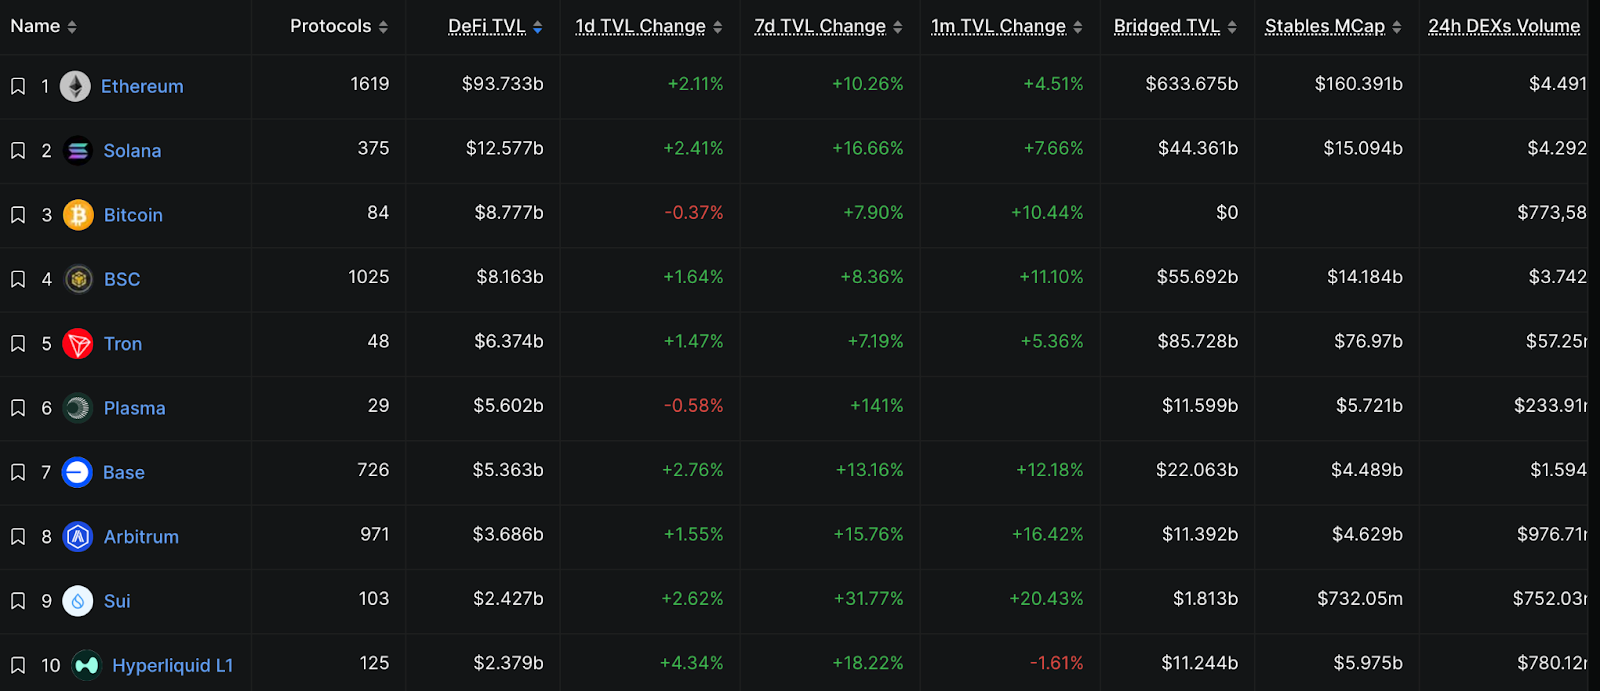Click the 24h DEXs Volume header
This screenshot has width=1600, height=691.
(x=1504, y=27)
